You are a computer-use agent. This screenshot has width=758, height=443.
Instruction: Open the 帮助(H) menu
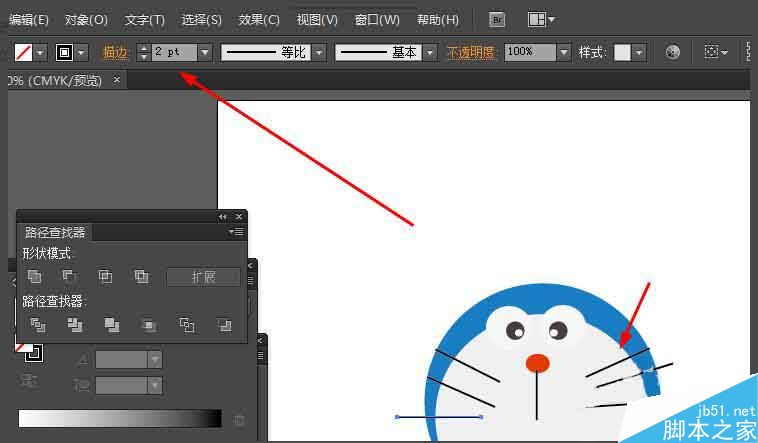437,20
